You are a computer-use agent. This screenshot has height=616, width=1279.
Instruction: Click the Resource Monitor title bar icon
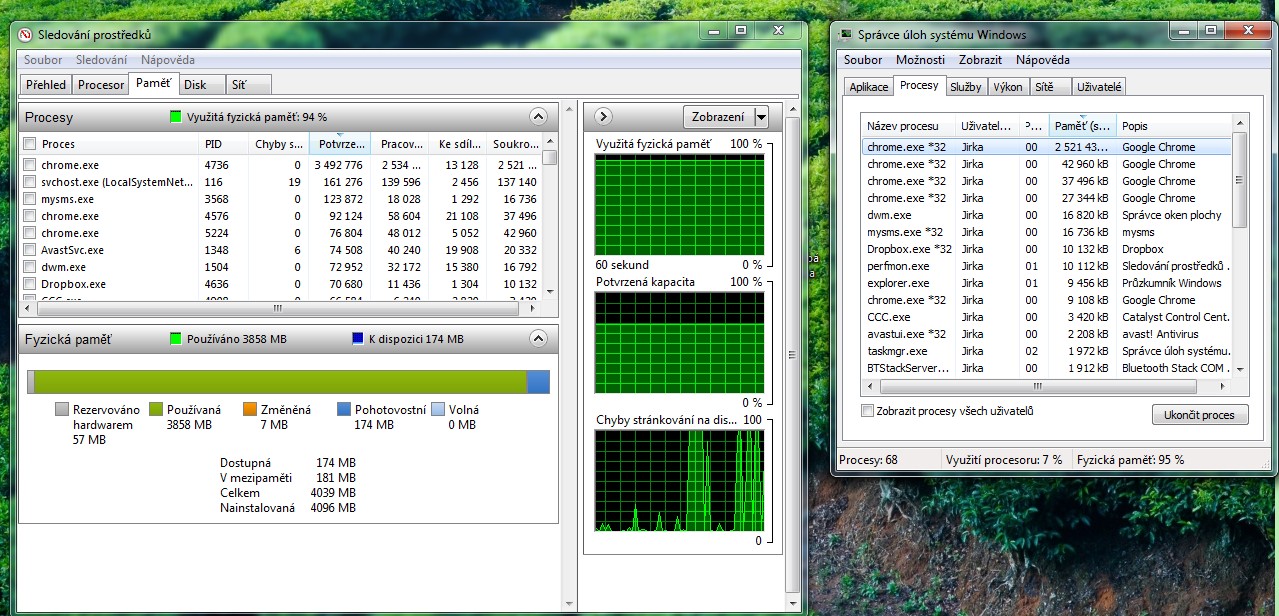pos(25,34)
